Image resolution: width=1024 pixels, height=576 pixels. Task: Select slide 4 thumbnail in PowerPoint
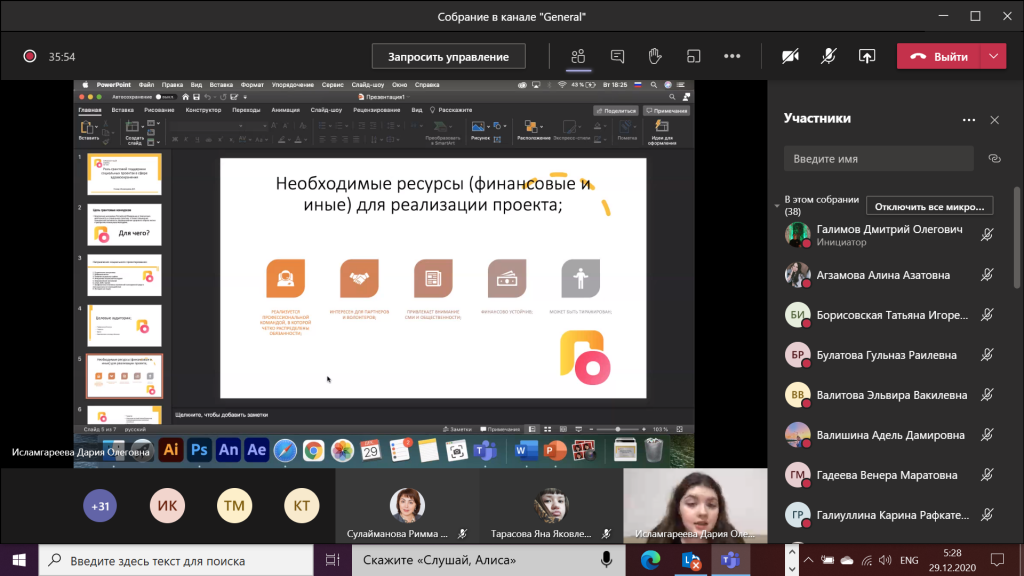pos(124,325)
